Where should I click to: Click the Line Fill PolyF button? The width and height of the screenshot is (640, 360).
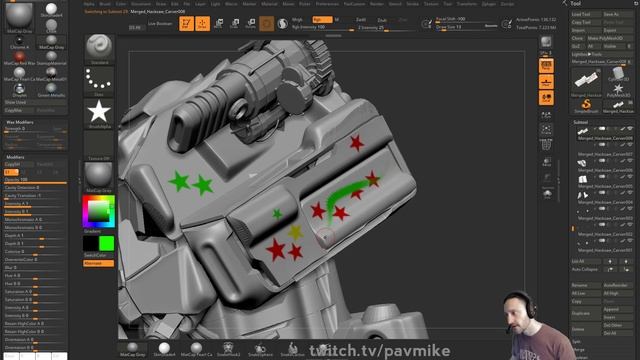(547, 144)
